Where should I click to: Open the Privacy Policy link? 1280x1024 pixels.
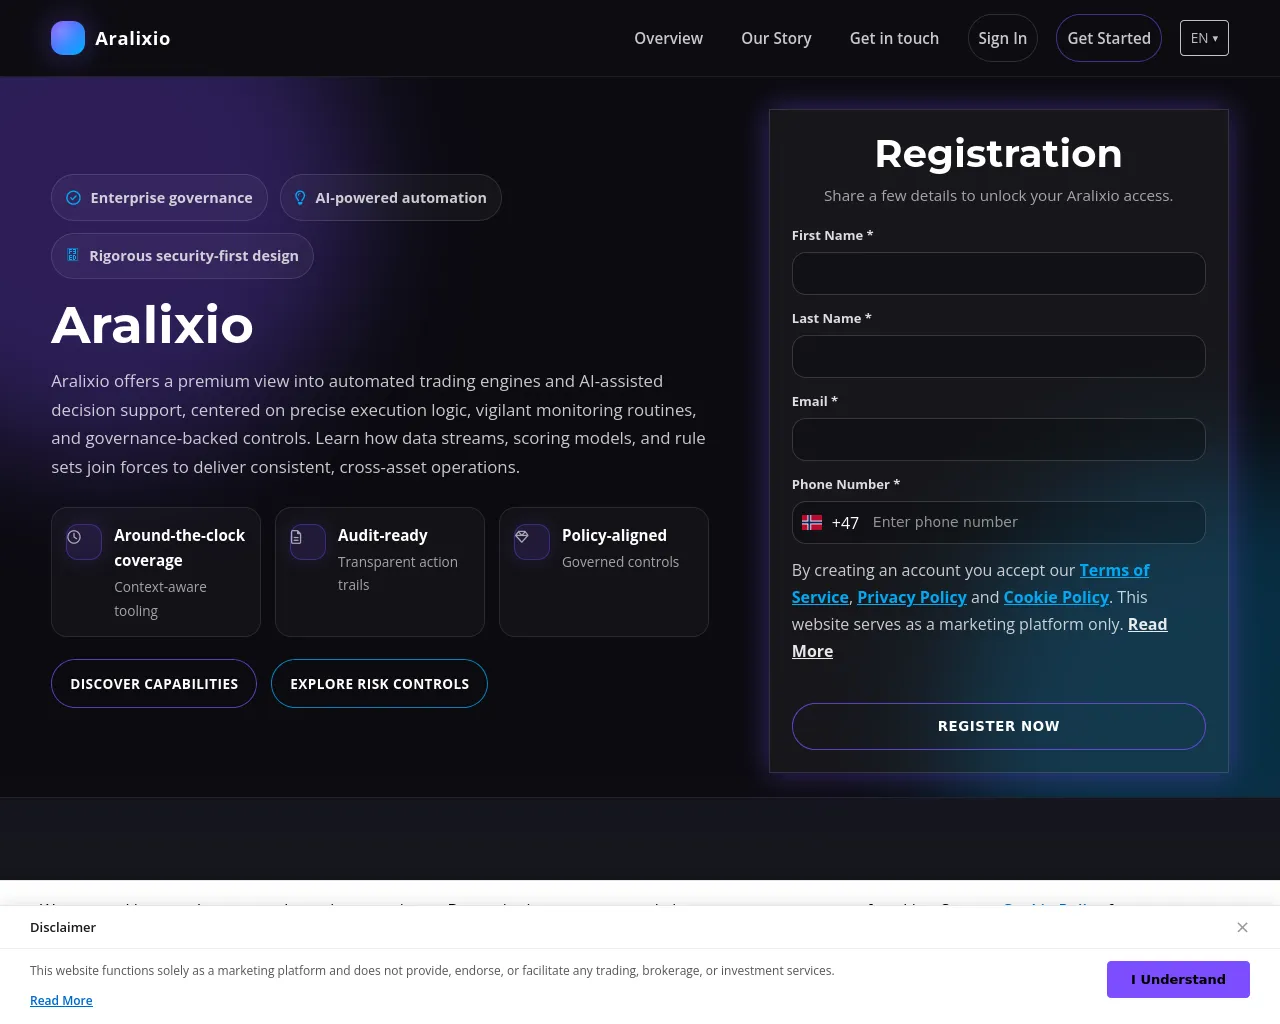912,597
